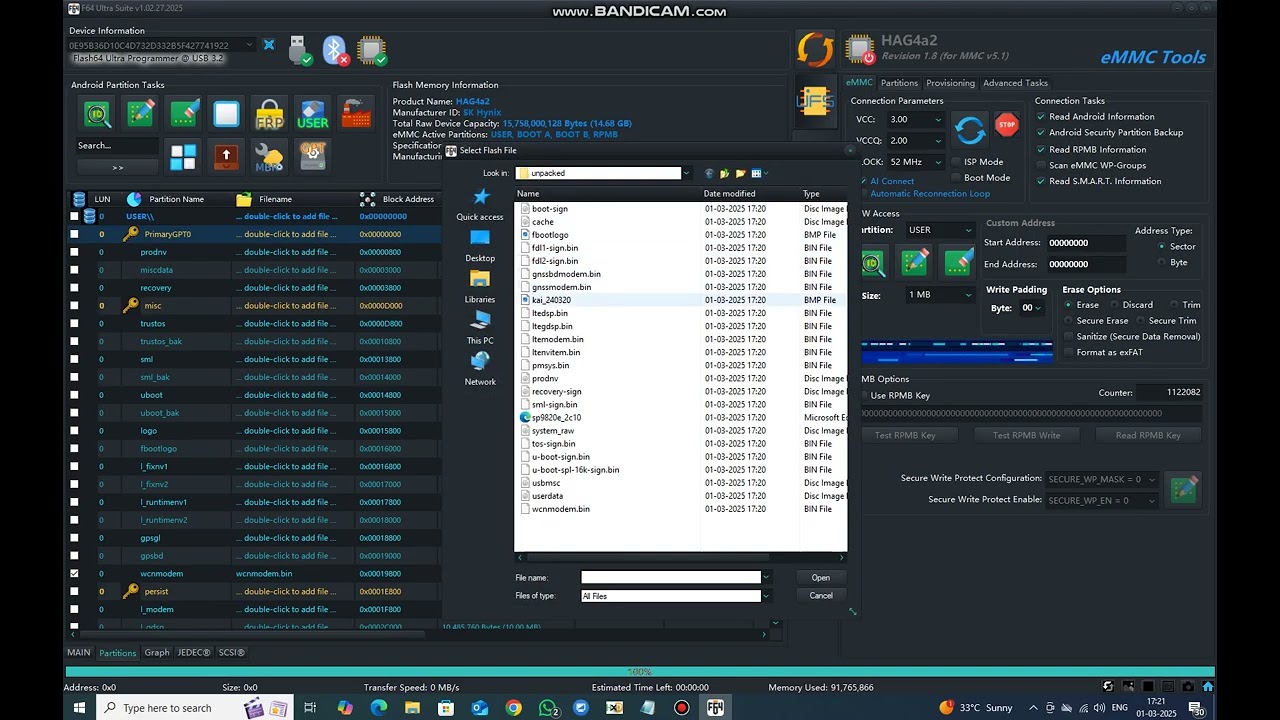The width and height of the screenshot is (1280, 720).
Task: Switch to the Provisioning tab
Action: pyautogui.click(x=950, y=83)
